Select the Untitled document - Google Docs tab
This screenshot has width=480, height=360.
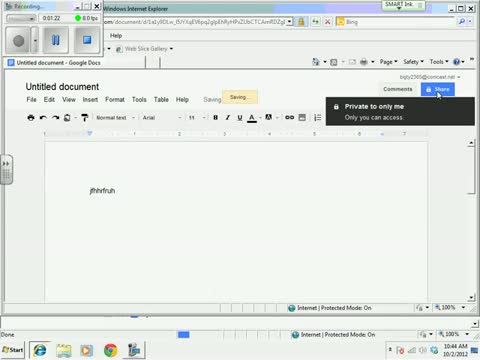point(75,63)
